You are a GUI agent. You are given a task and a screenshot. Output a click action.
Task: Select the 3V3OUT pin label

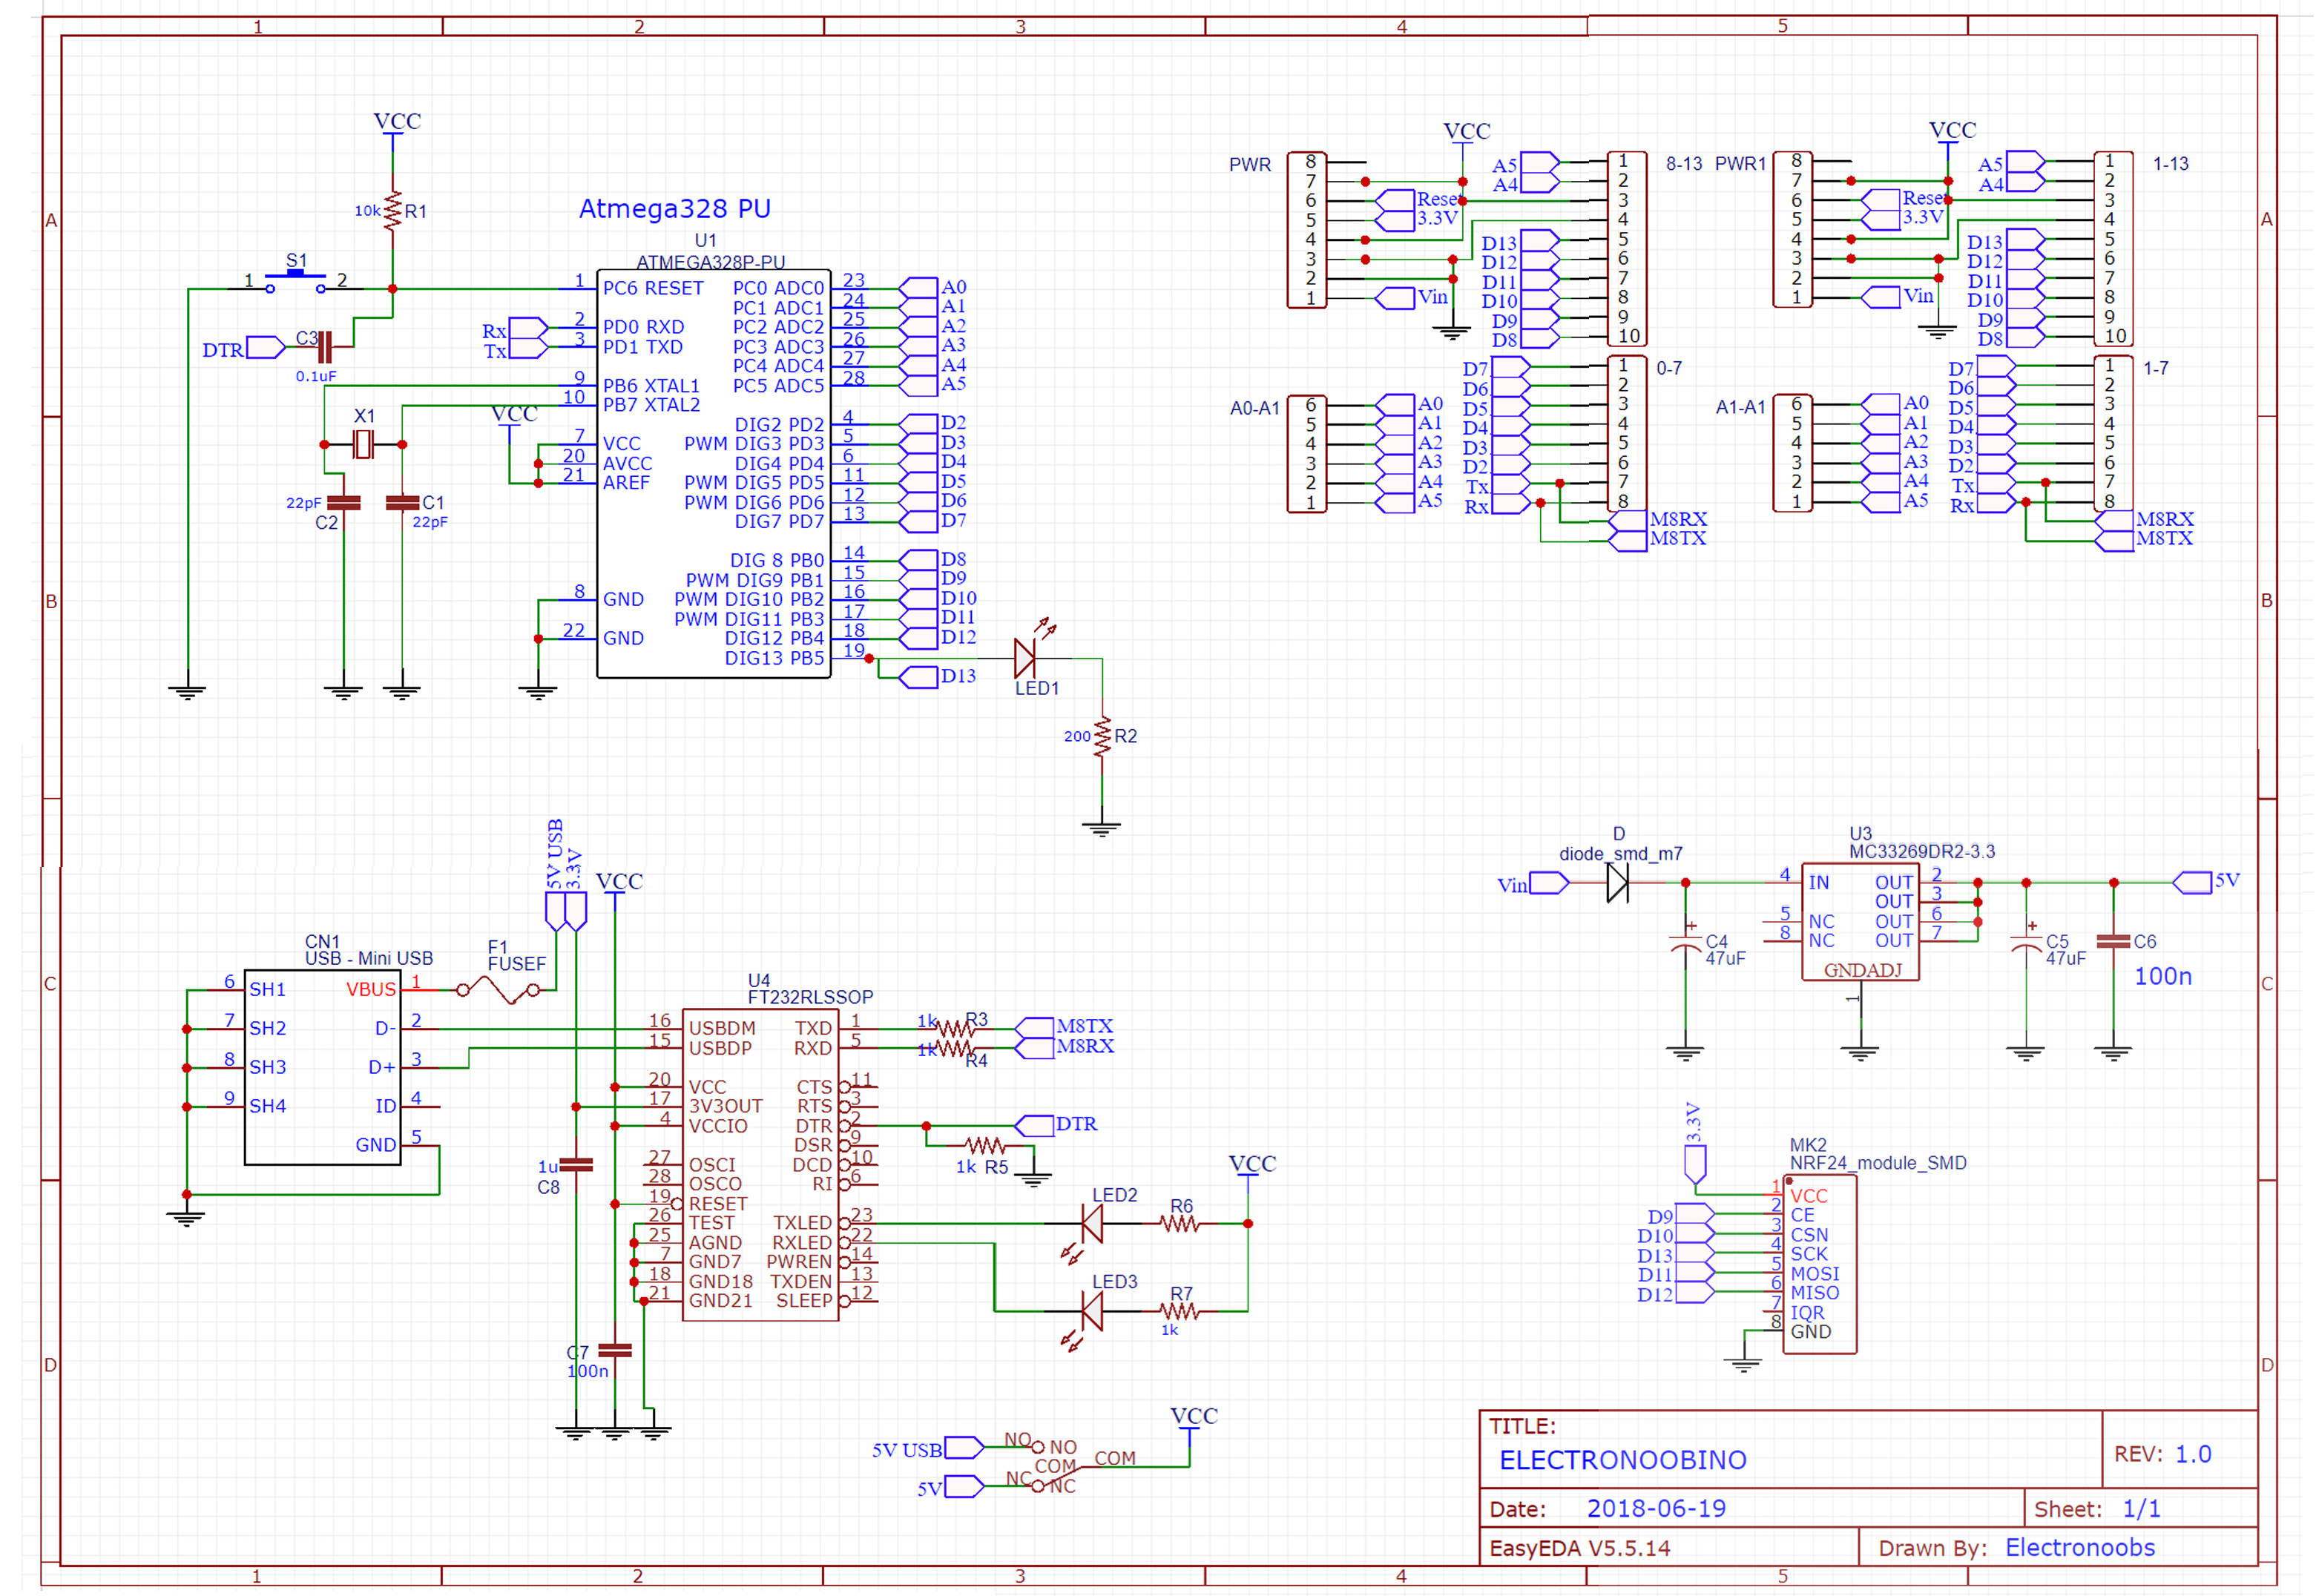tap(726, 1107)
